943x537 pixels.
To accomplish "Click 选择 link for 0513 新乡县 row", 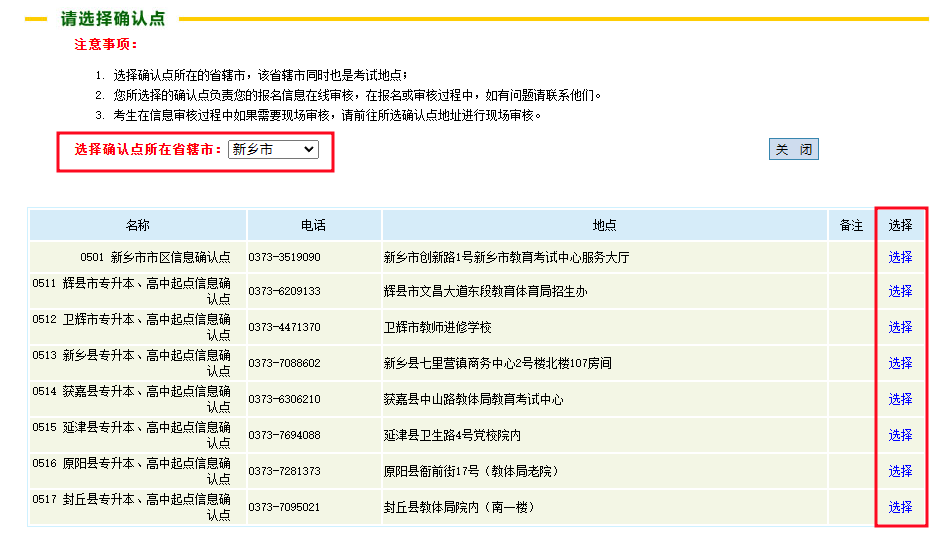I will 900,363.
